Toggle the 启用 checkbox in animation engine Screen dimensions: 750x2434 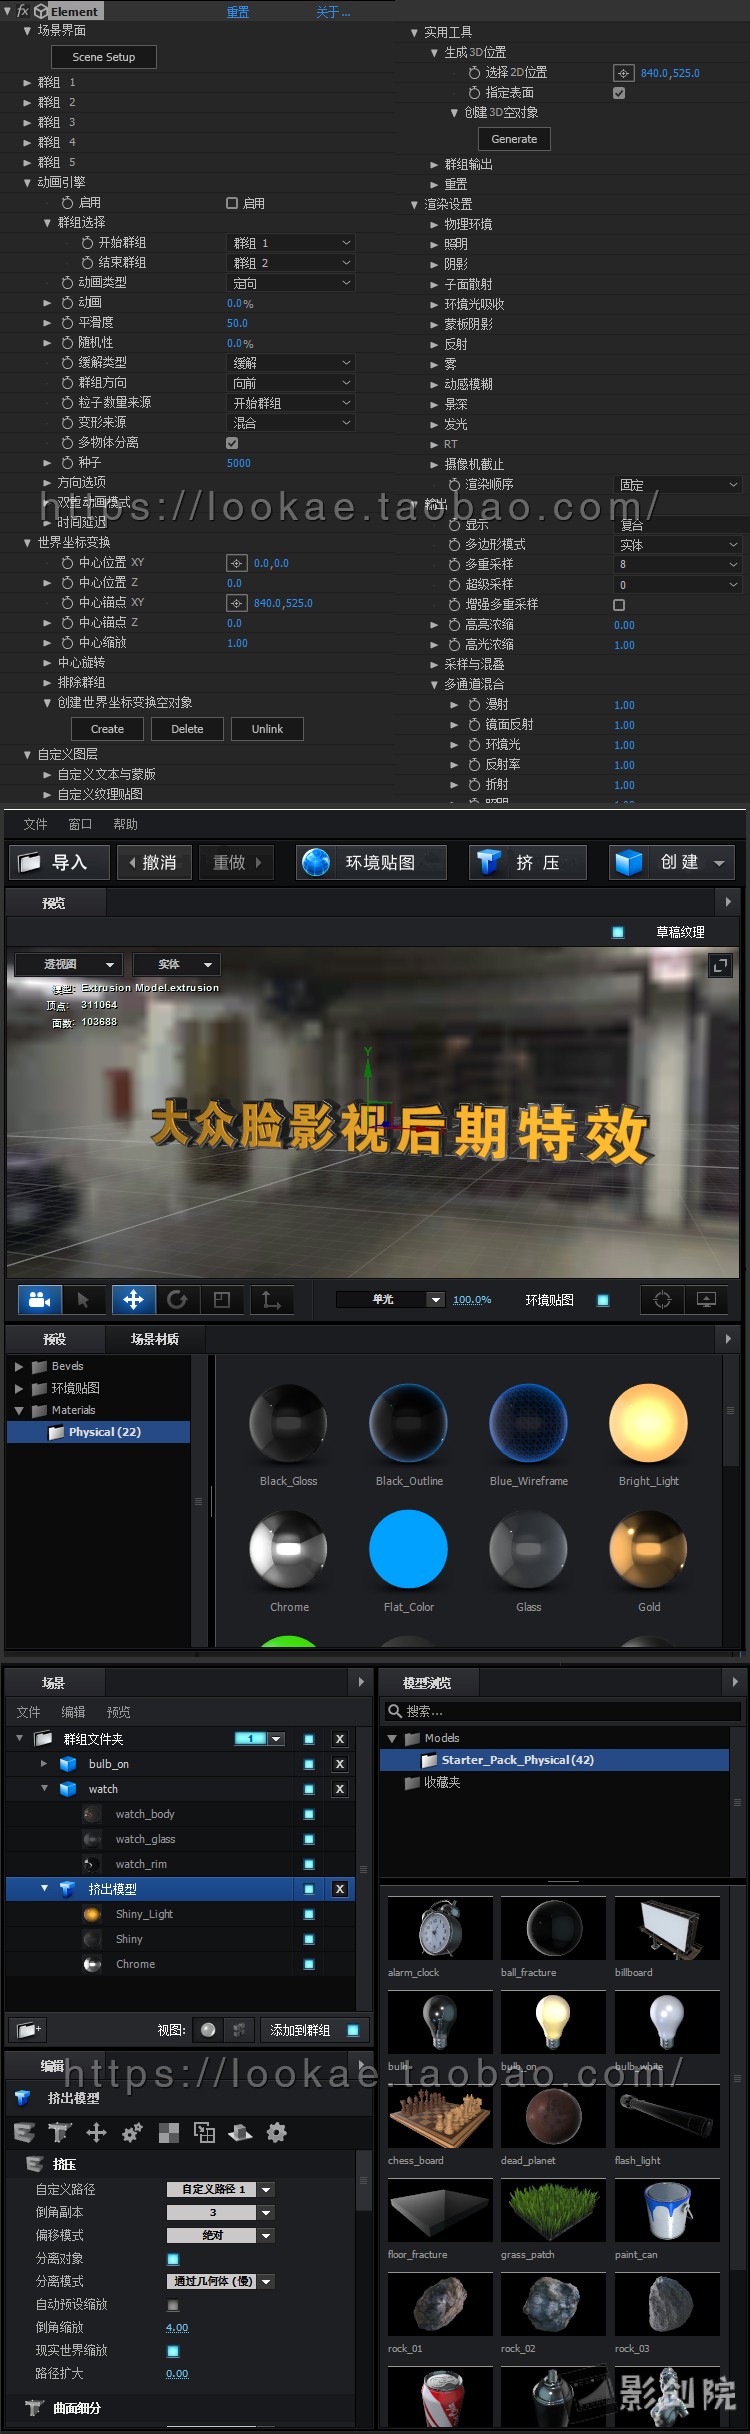tap(232, 203)
